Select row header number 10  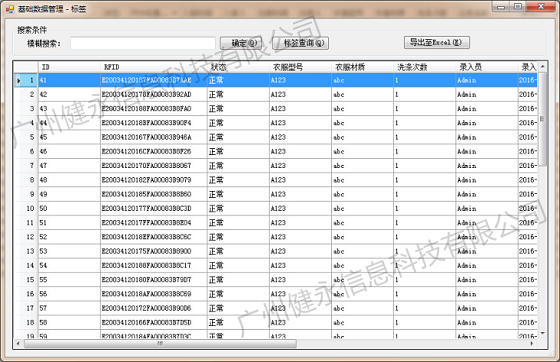click(x=26, y=208)
